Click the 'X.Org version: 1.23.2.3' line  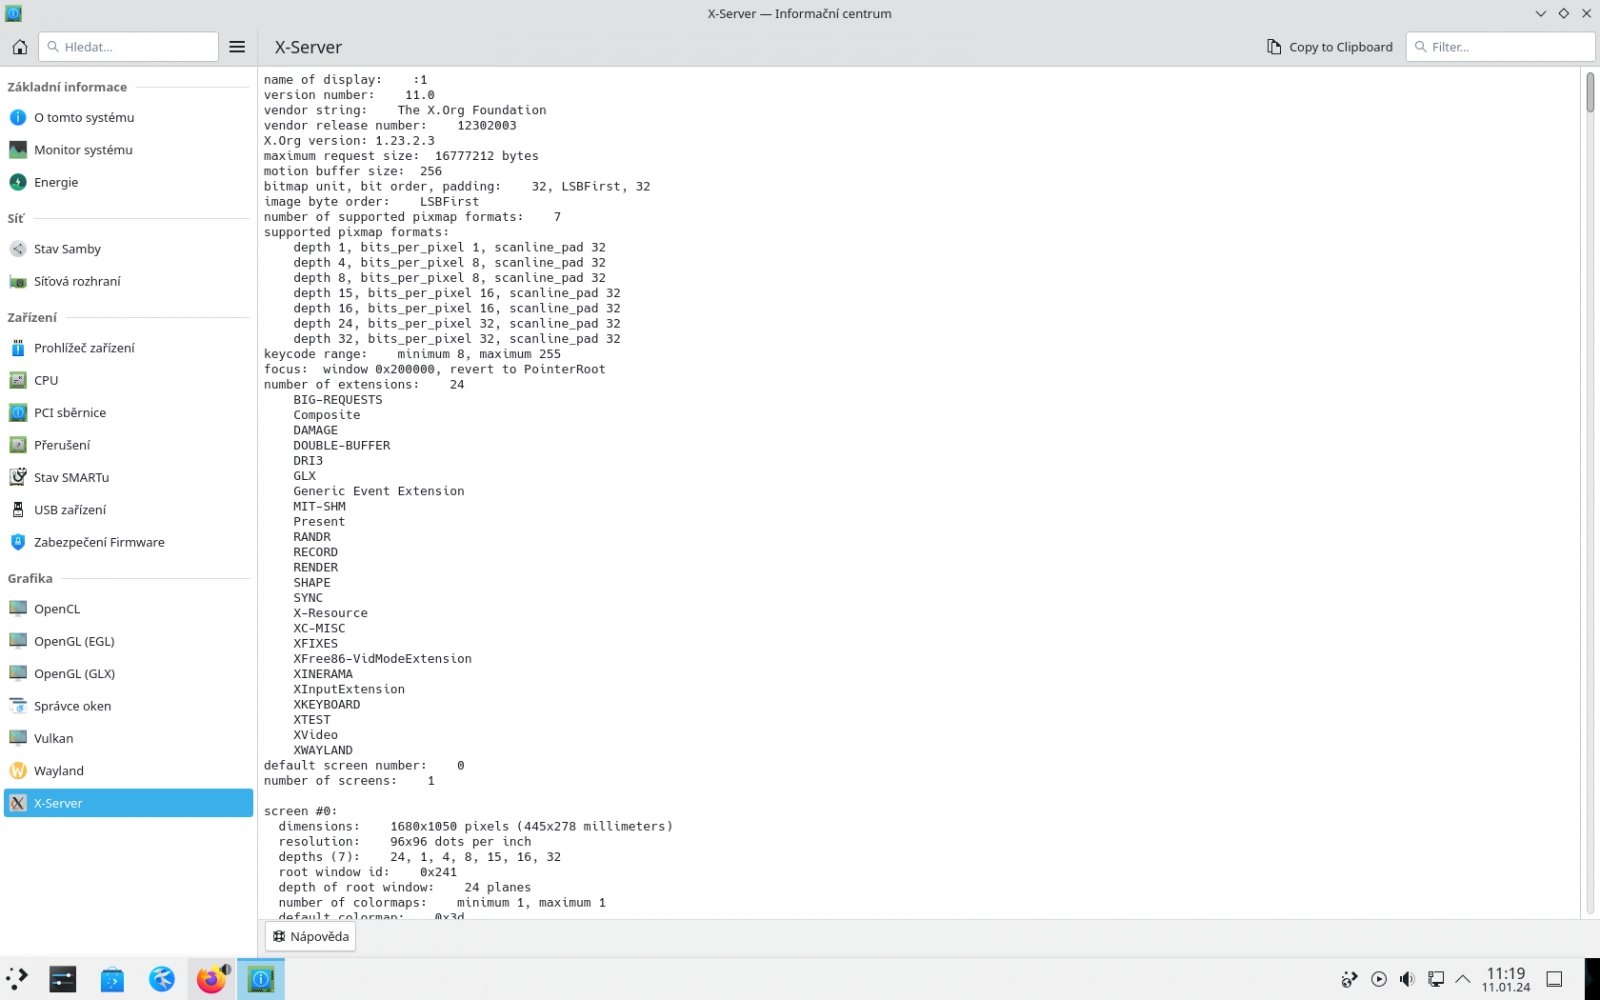pyautogui.click(x=349, y=141)
